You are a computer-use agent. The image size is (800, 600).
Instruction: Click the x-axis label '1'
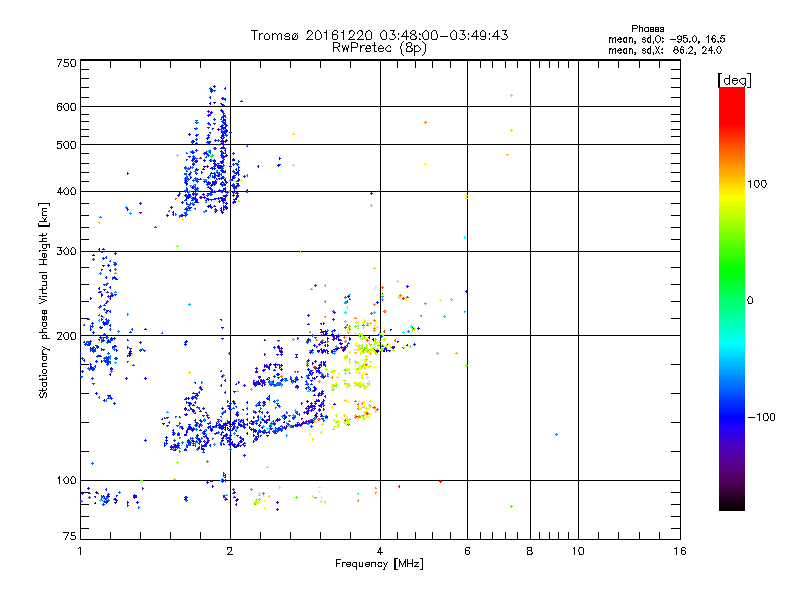80,551
